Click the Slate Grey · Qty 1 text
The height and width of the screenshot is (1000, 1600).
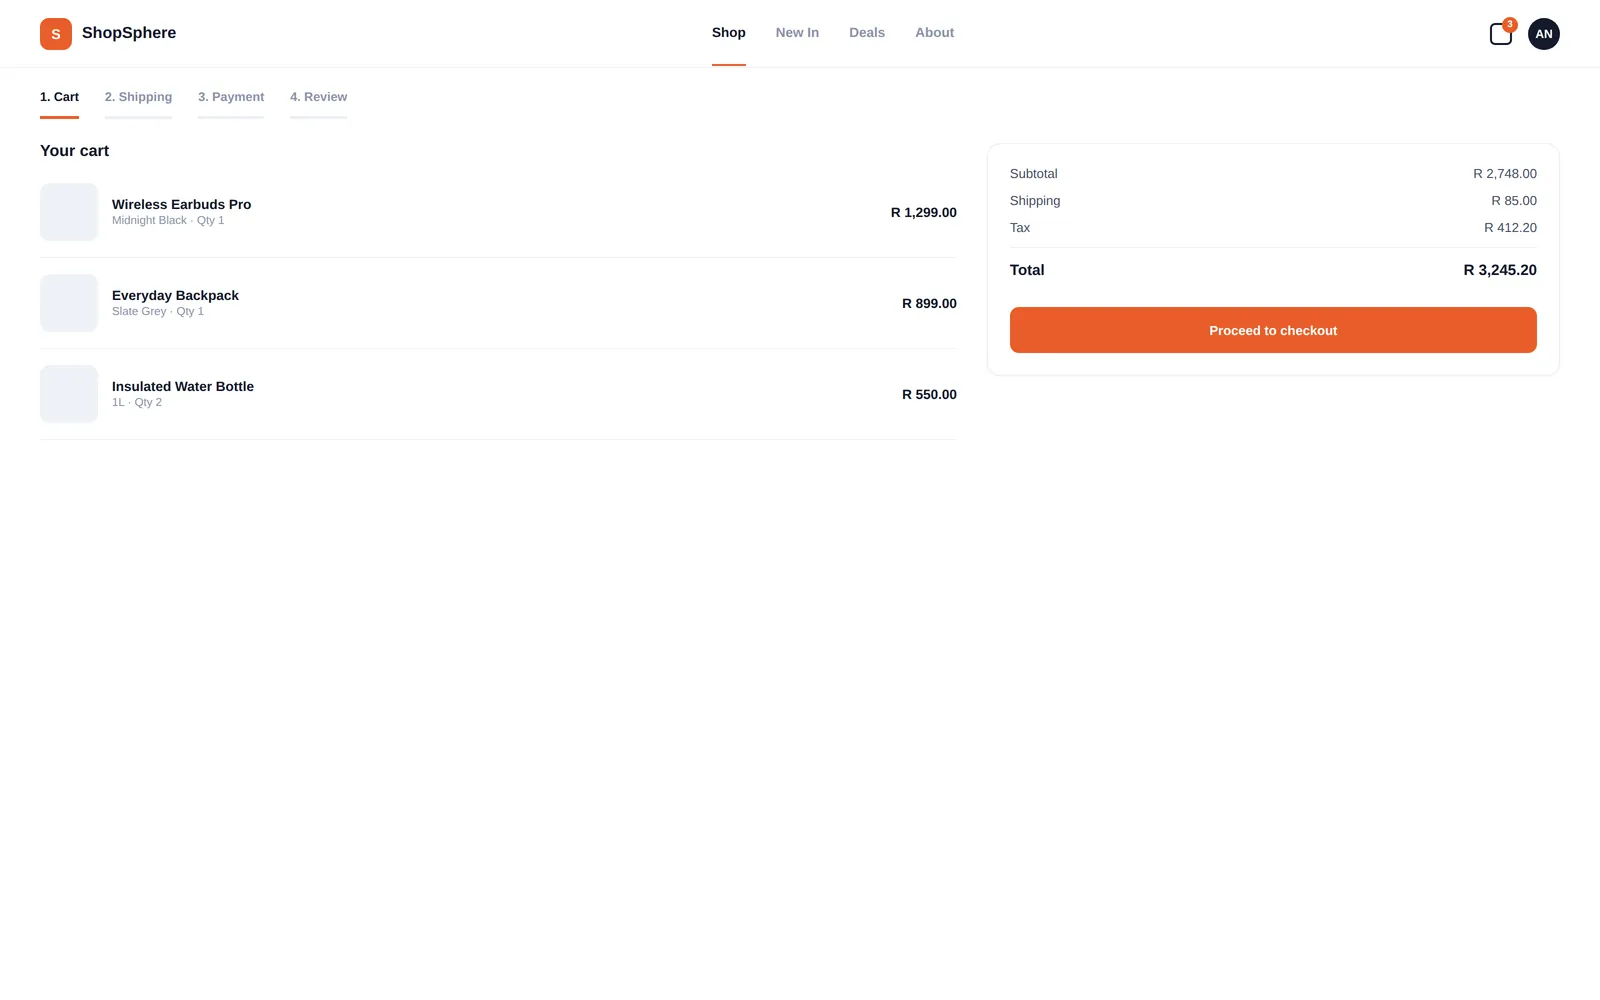coord(158,311)
